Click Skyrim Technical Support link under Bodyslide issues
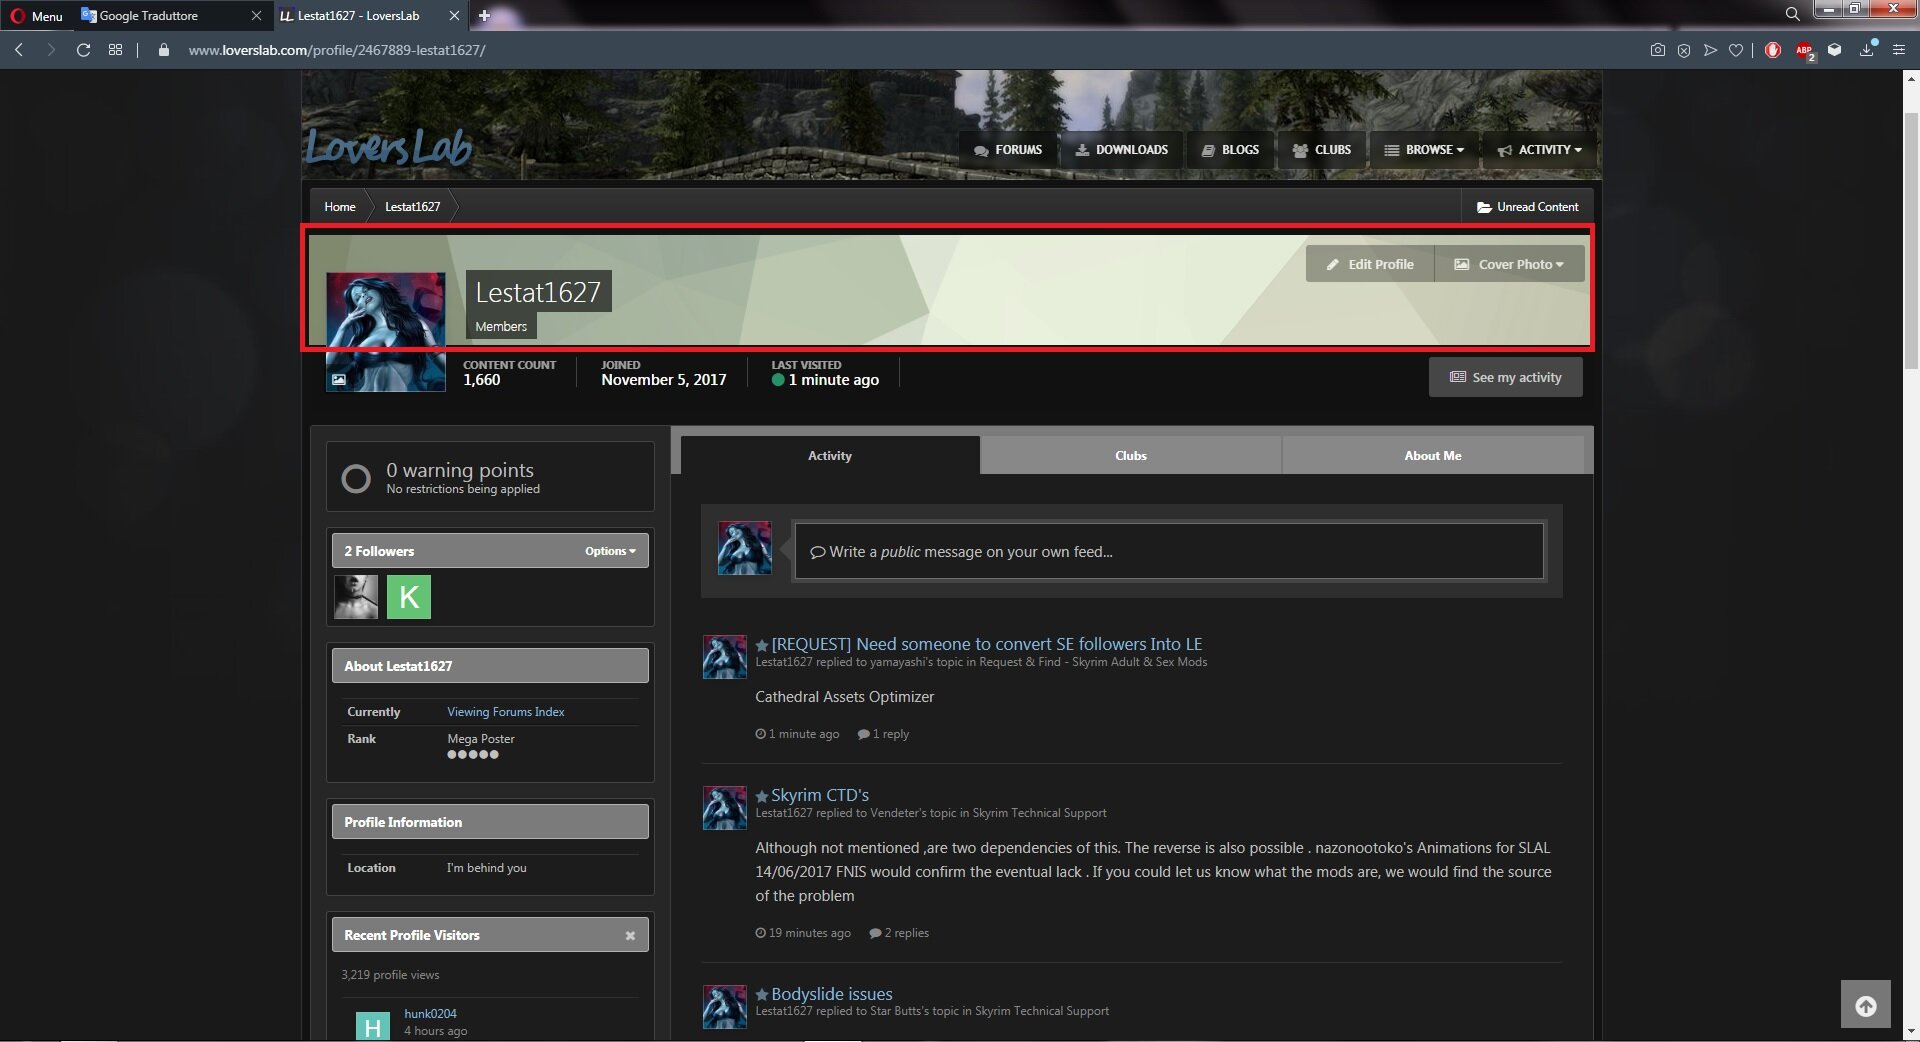1920x1042 pixels. click(1042, 1011)
